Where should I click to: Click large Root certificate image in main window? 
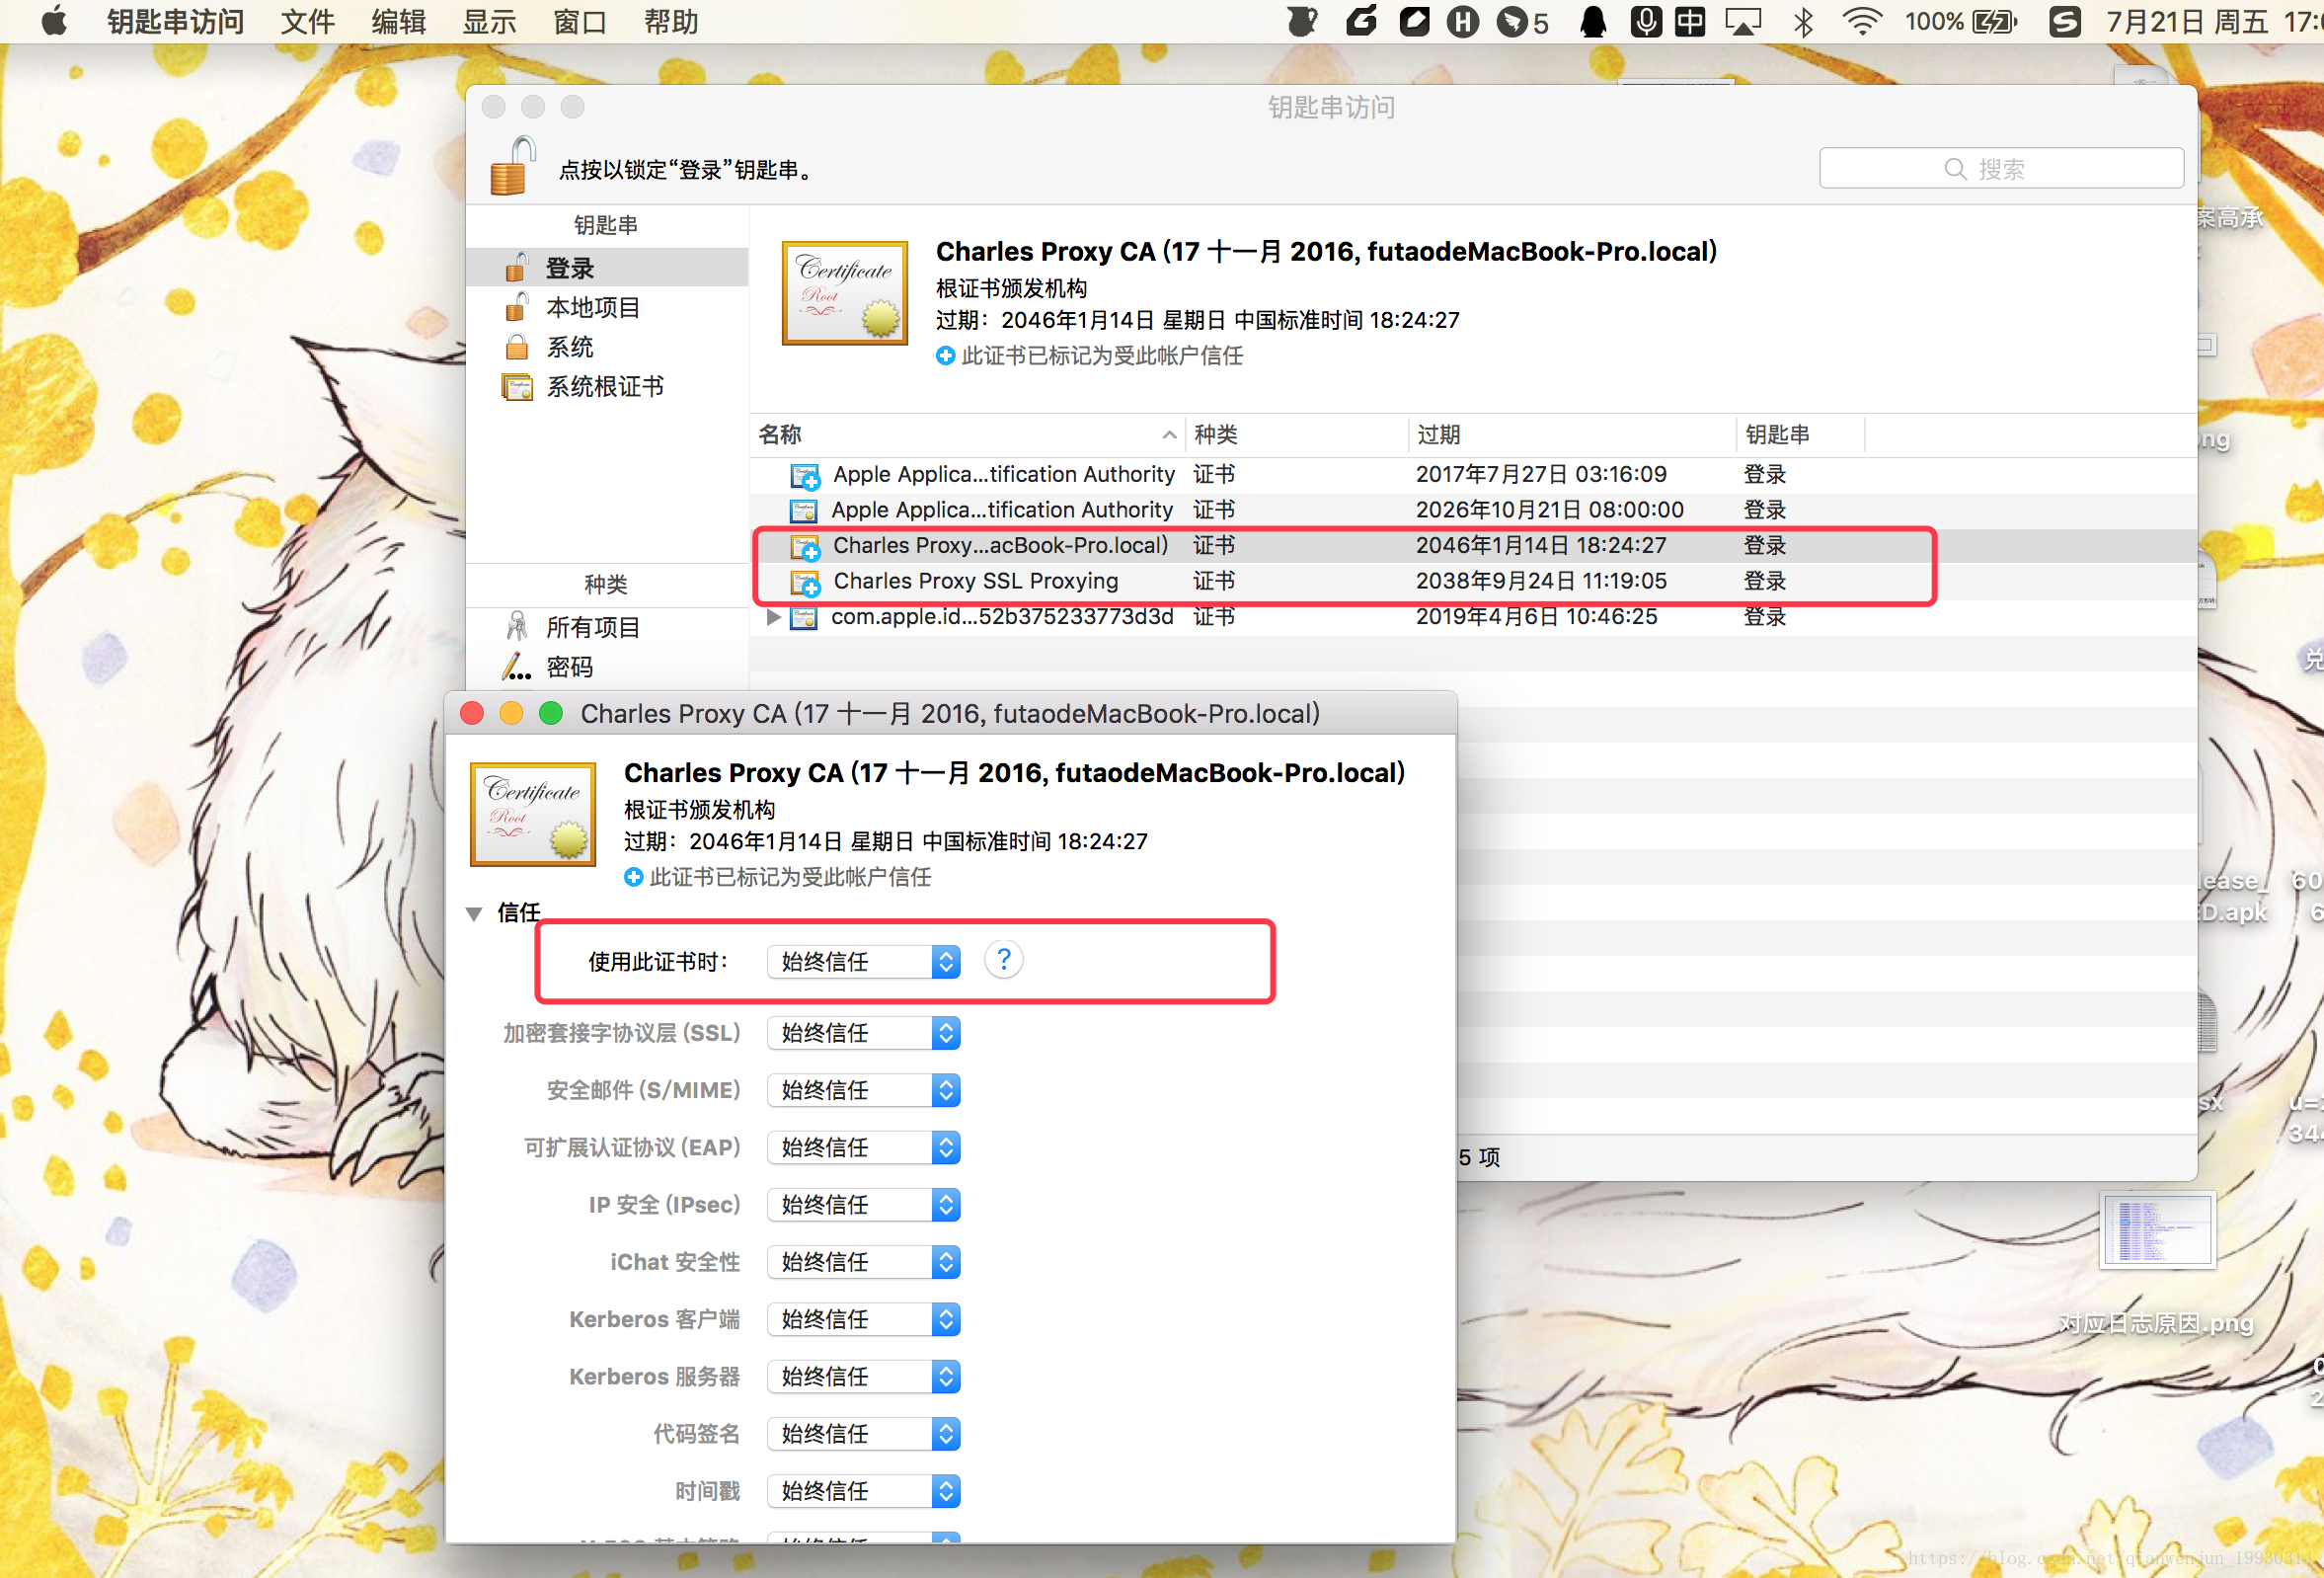pyautogui.click(x=845, y=293)
